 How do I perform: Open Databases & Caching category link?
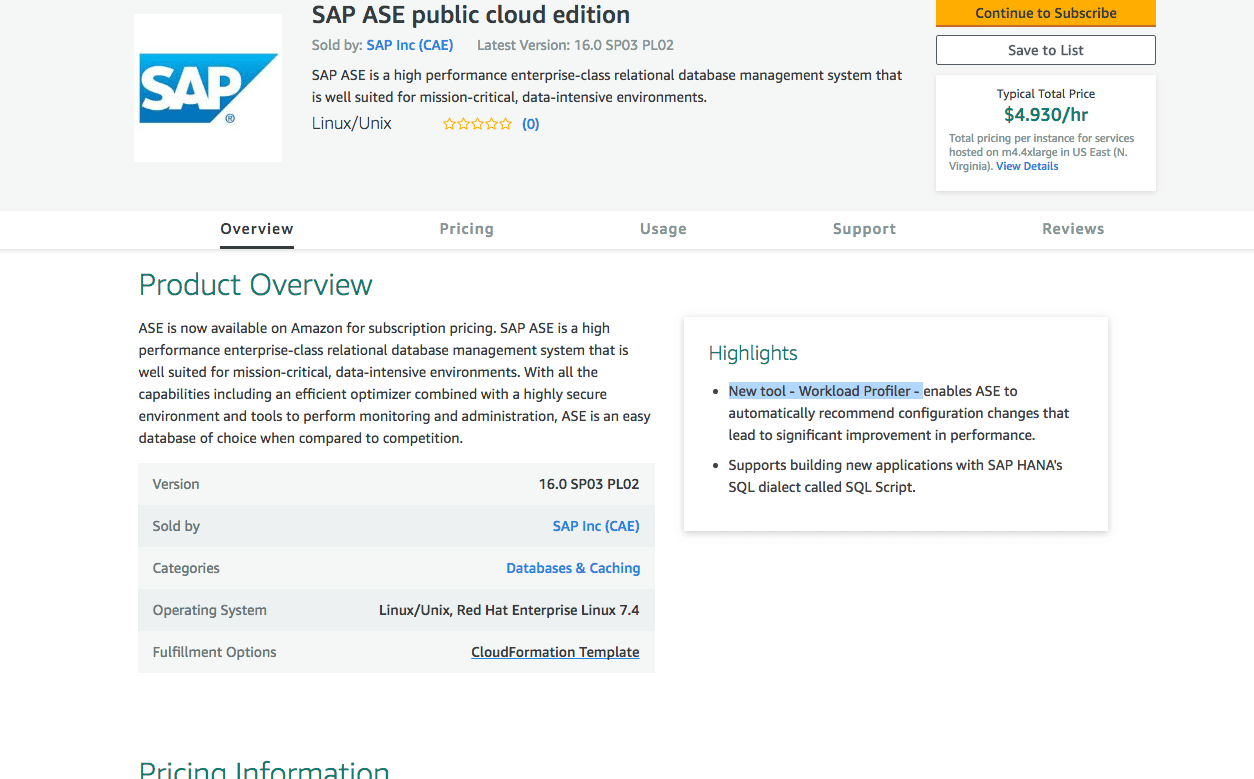(573, 568)
